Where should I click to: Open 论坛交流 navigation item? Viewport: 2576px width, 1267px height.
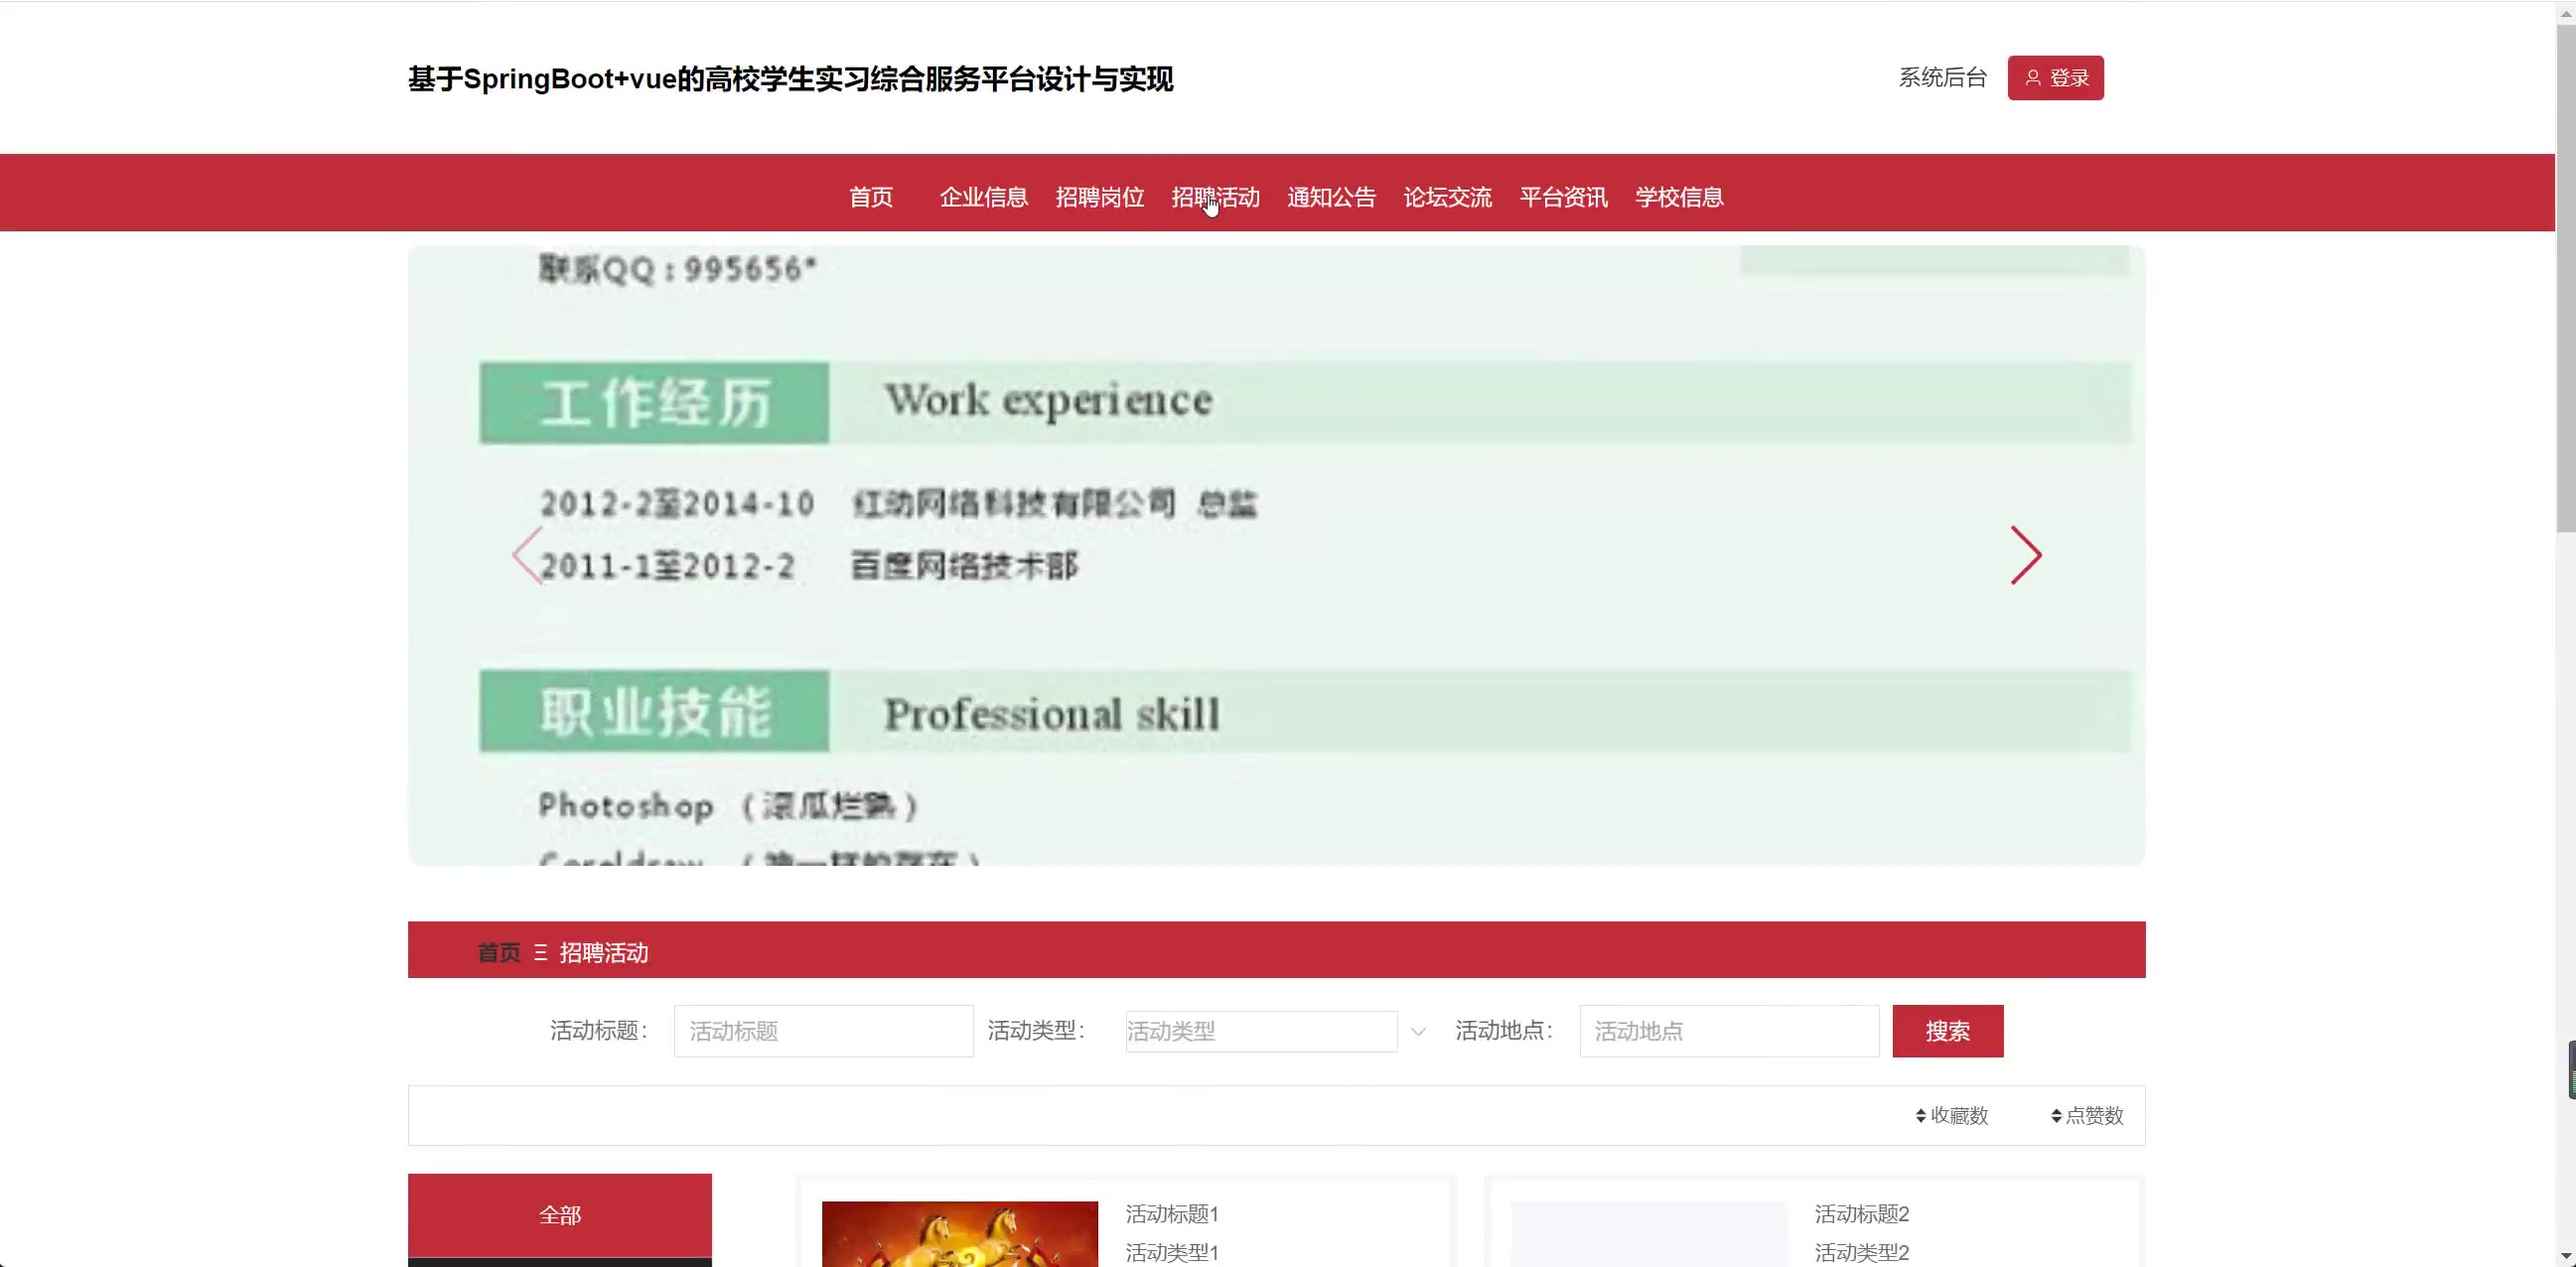point(1447,197)
